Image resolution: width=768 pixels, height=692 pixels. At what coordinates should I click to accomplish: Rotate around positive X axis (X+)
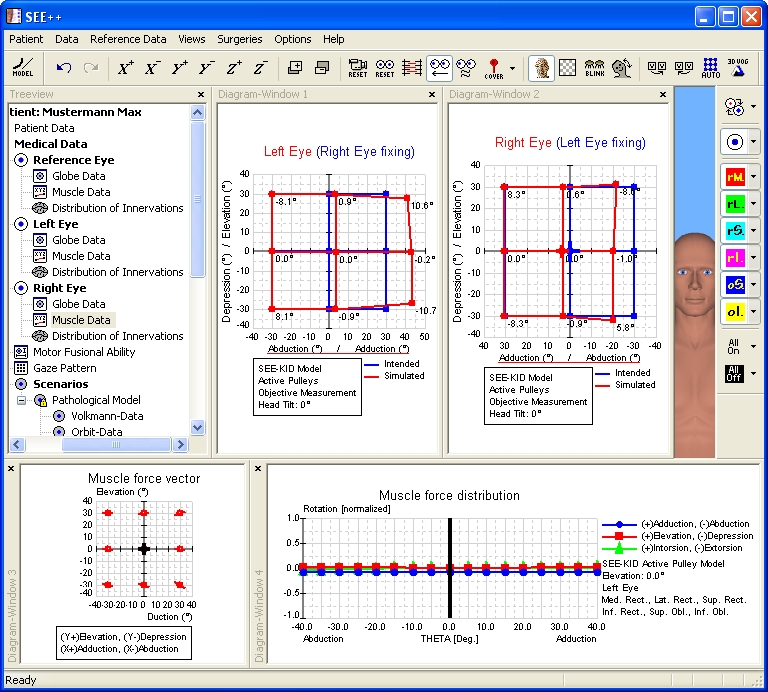click(x=125, y=68)
